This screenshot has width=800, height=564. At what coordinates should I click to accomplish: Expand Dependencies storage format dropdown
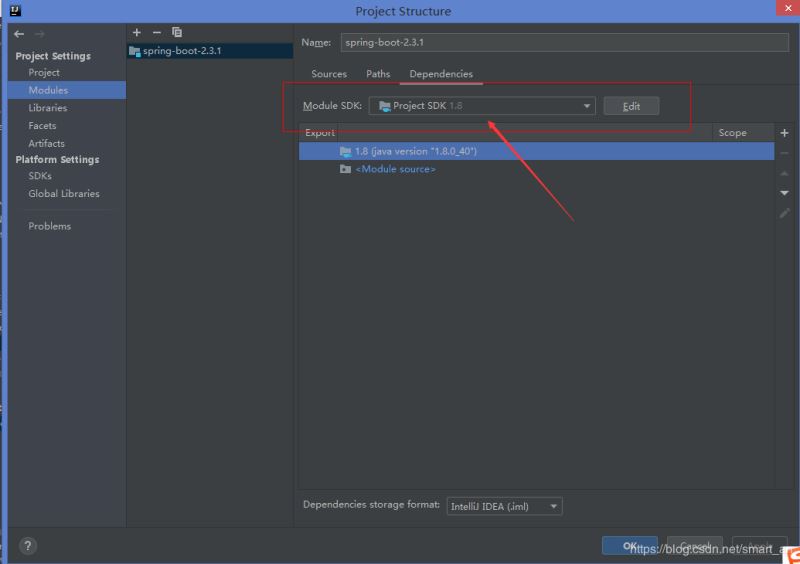click(x=504, y=506)
